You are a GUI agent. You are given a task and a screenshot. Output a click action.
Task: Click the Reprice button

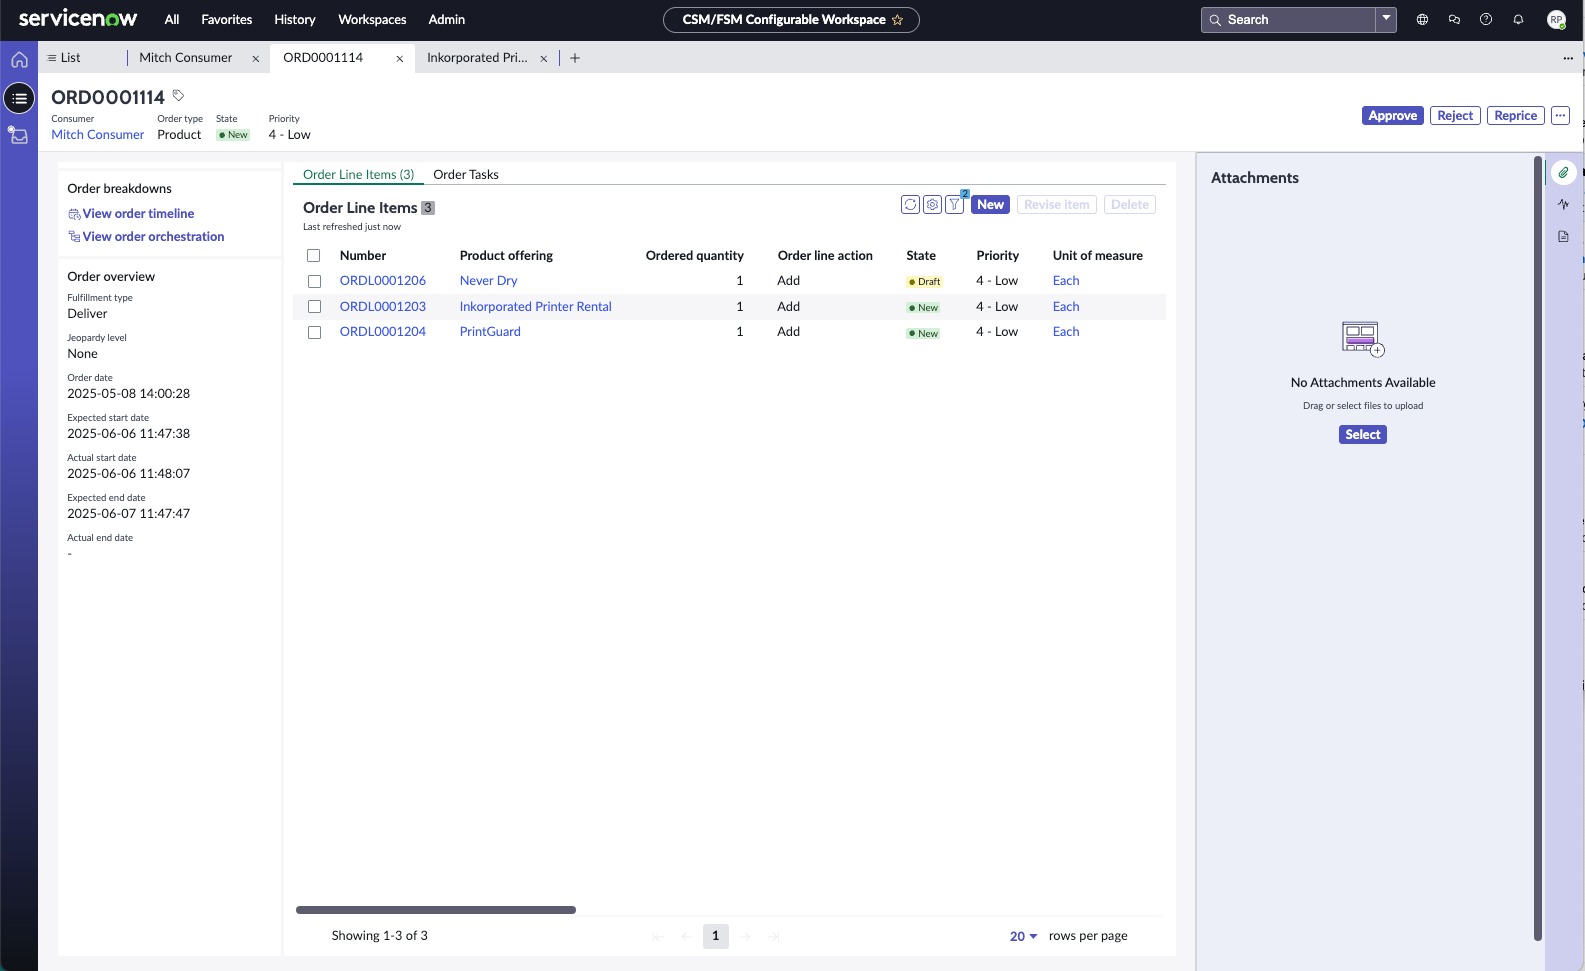tap(1515, 115)
